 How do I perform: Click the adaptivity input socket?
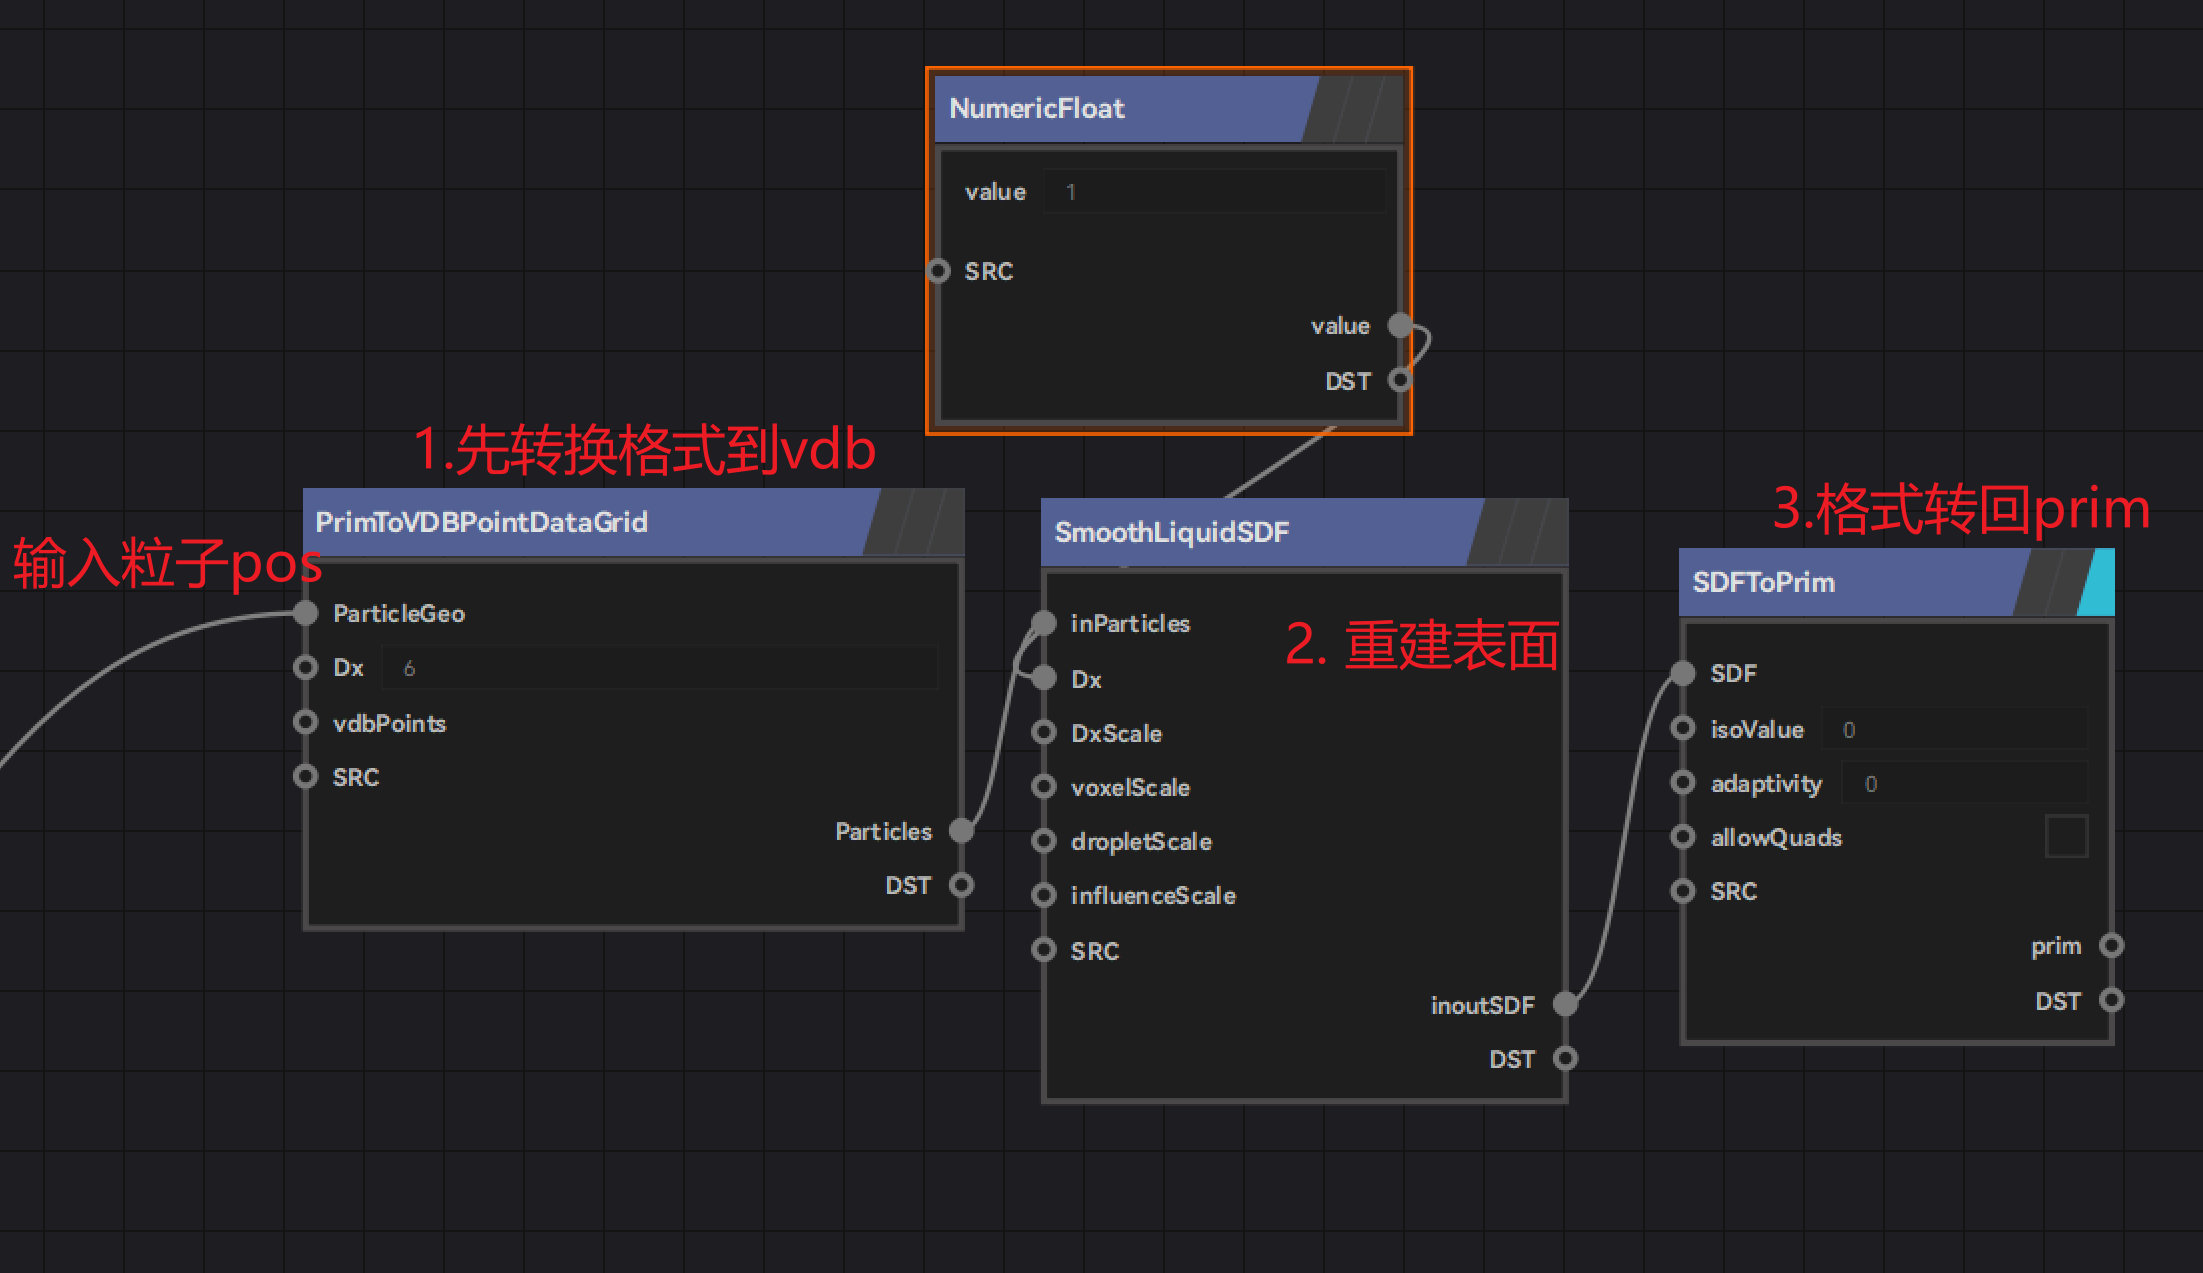click(x=1684, y=782)
